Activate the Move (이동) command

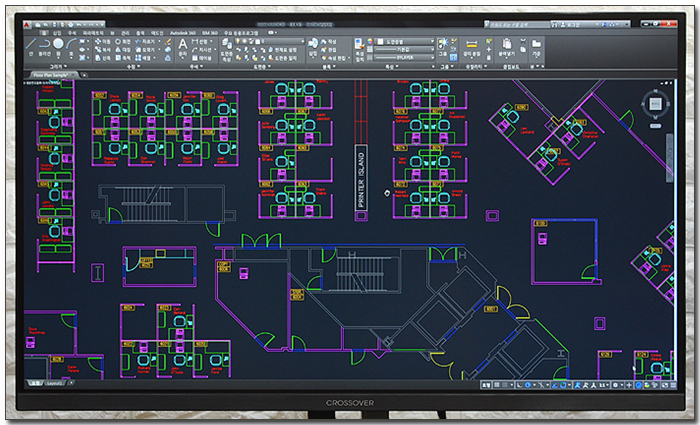(x=103, y=42)
